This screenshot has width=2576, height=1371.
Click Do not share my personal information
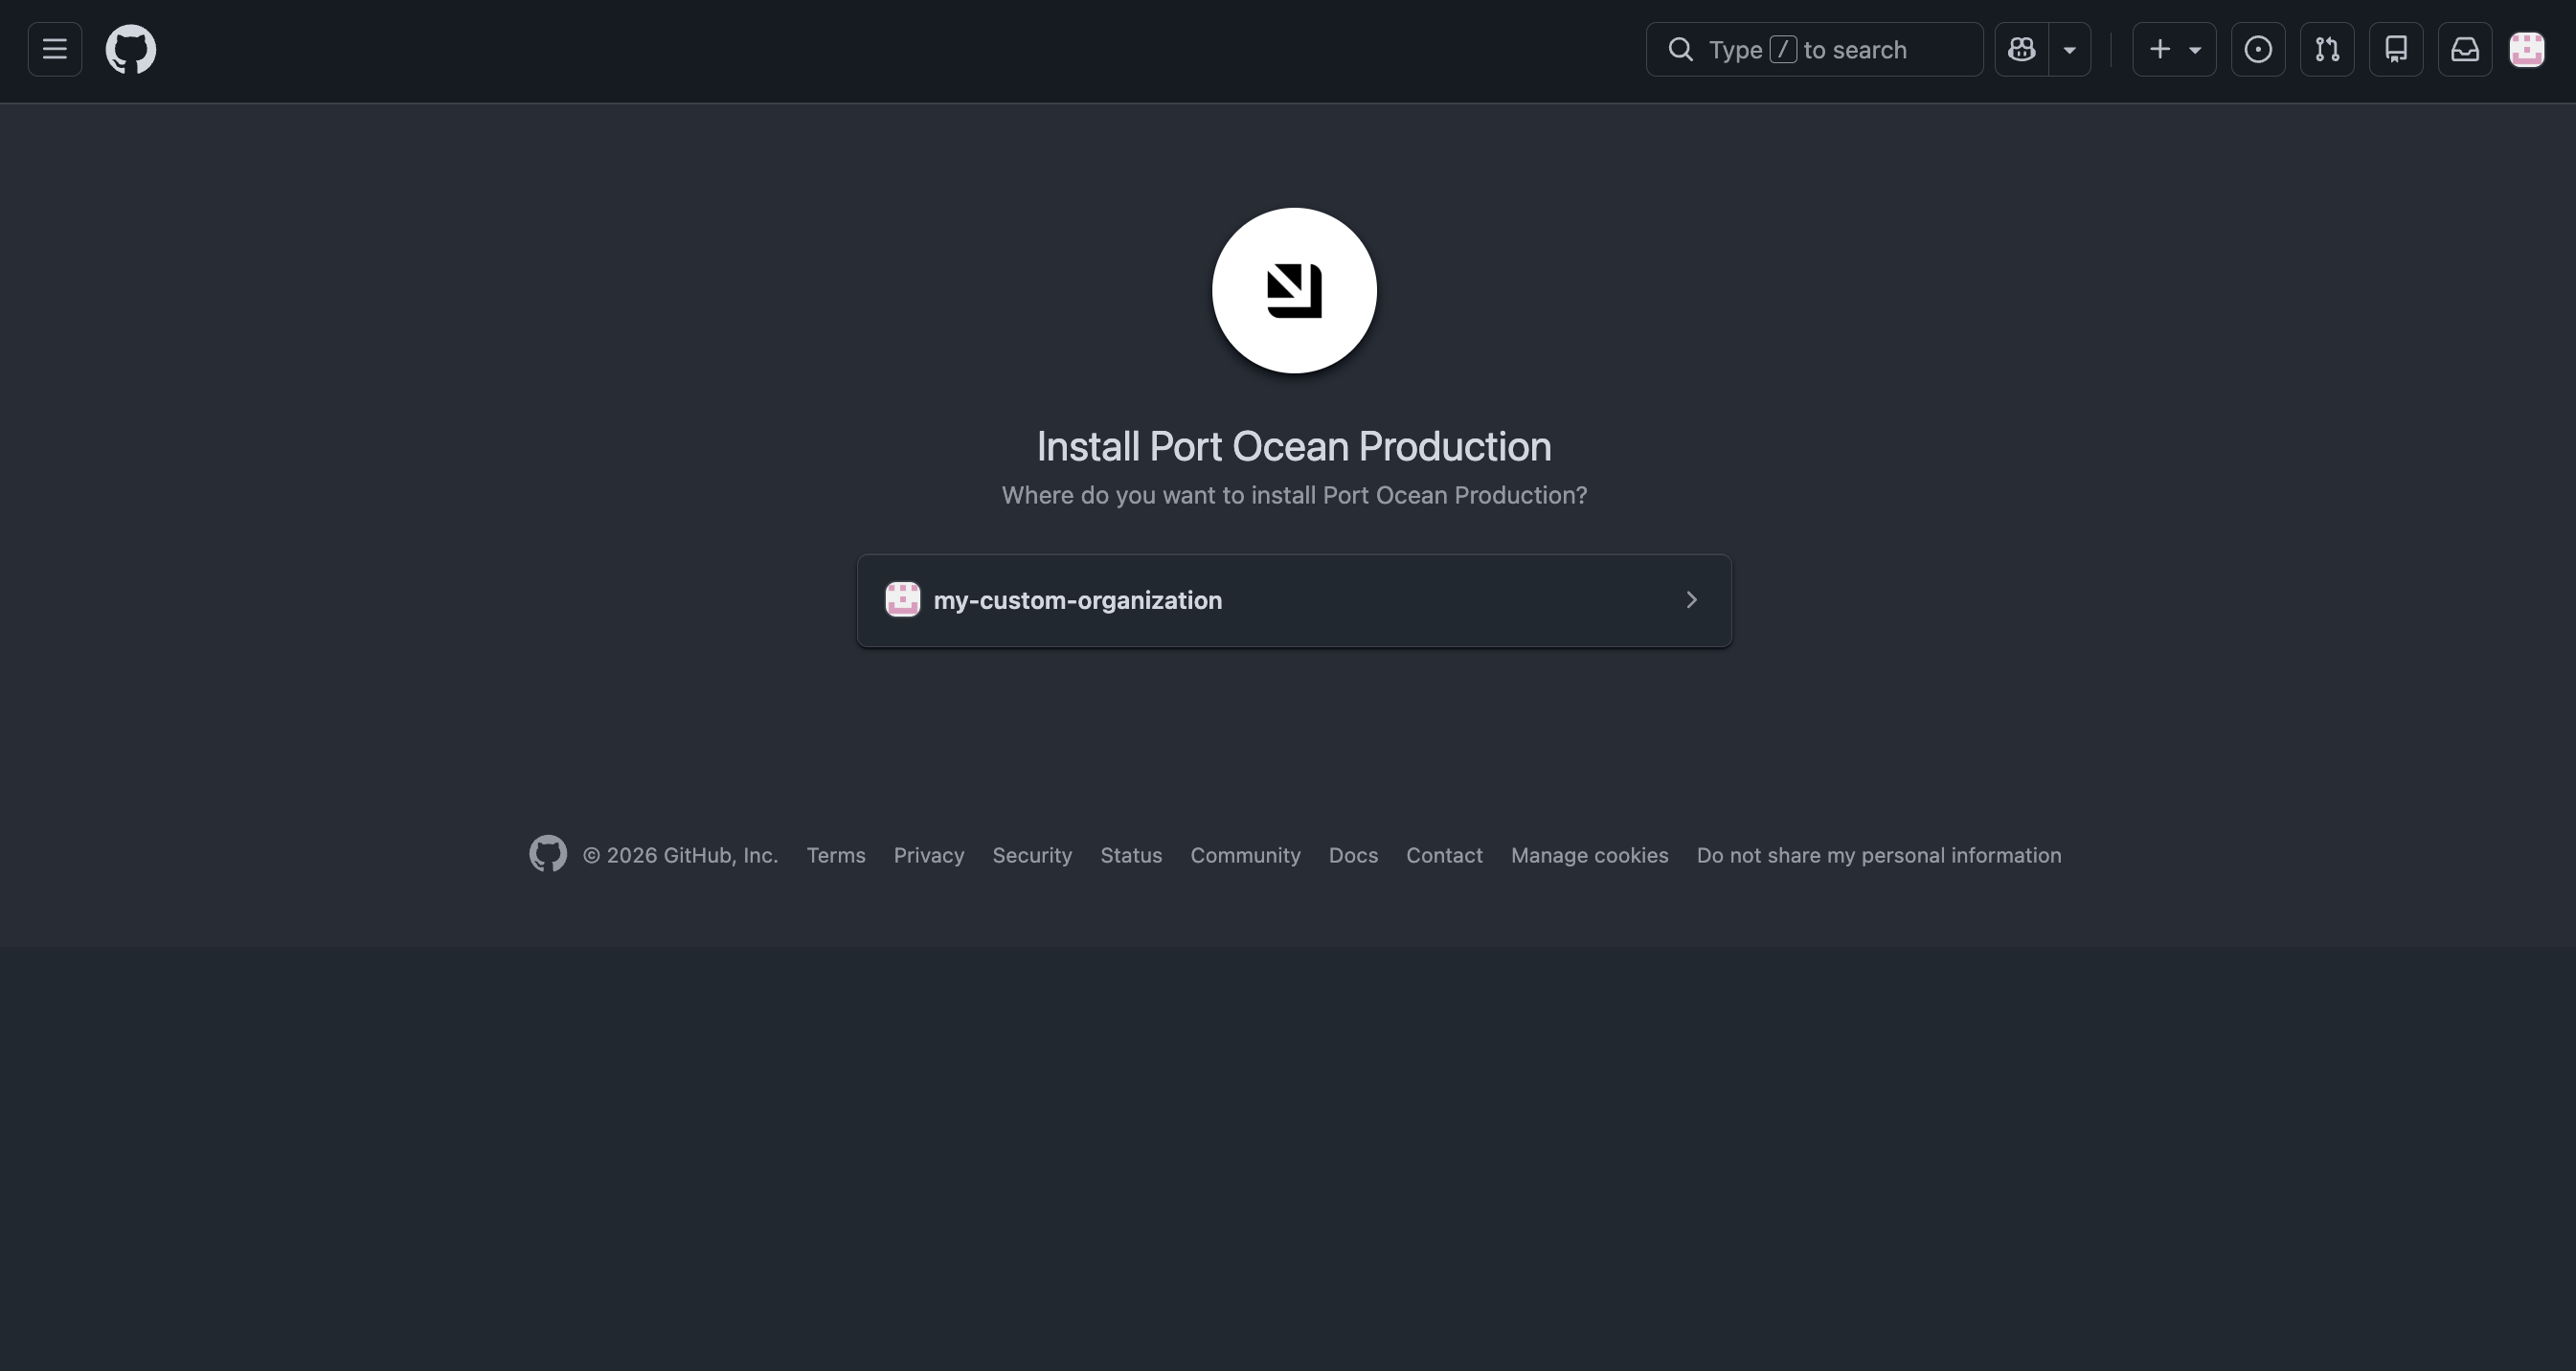pos(1878,855)
